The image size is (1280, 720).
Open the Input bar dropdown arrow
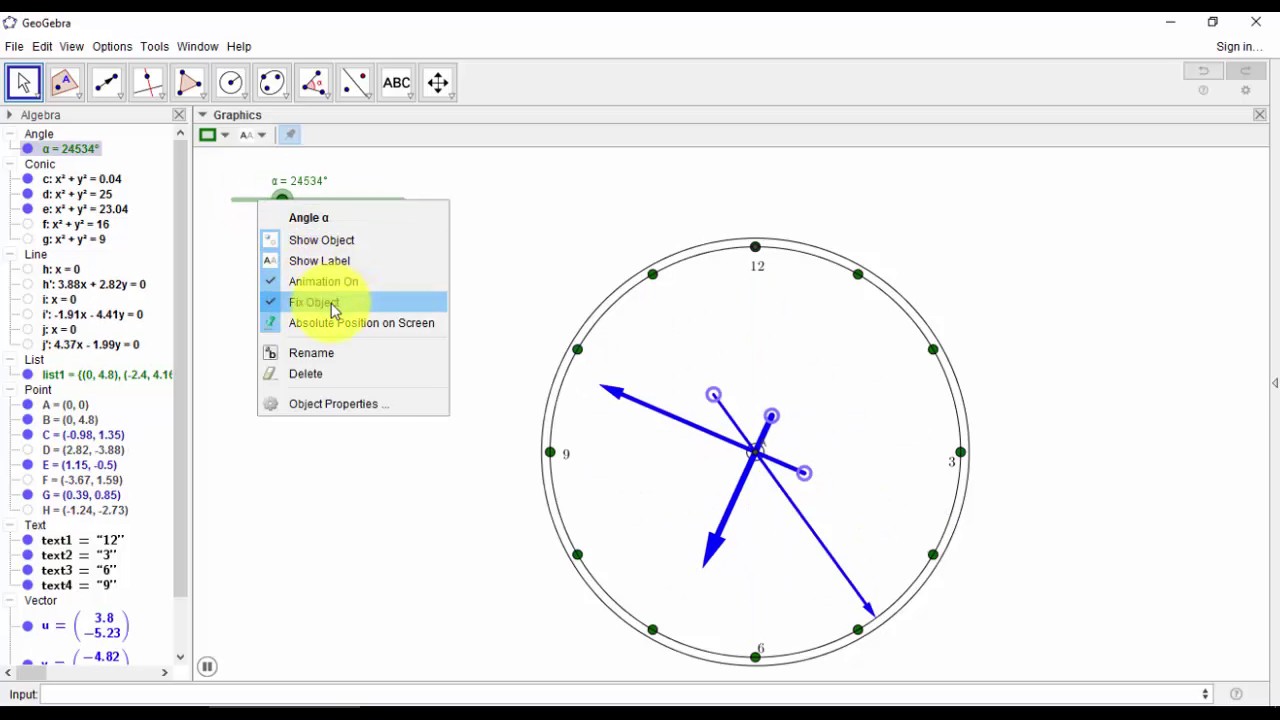1205,694
